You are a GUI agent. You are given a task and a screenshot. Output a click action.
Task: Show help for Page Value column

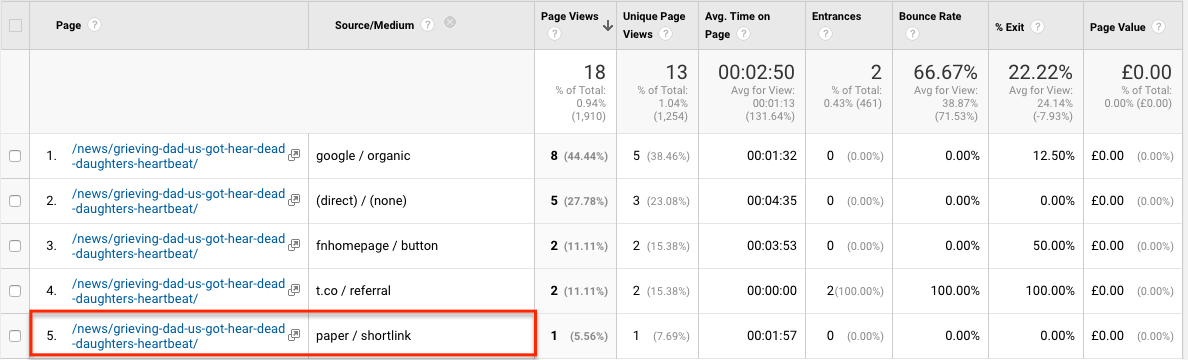[1158, 25]
